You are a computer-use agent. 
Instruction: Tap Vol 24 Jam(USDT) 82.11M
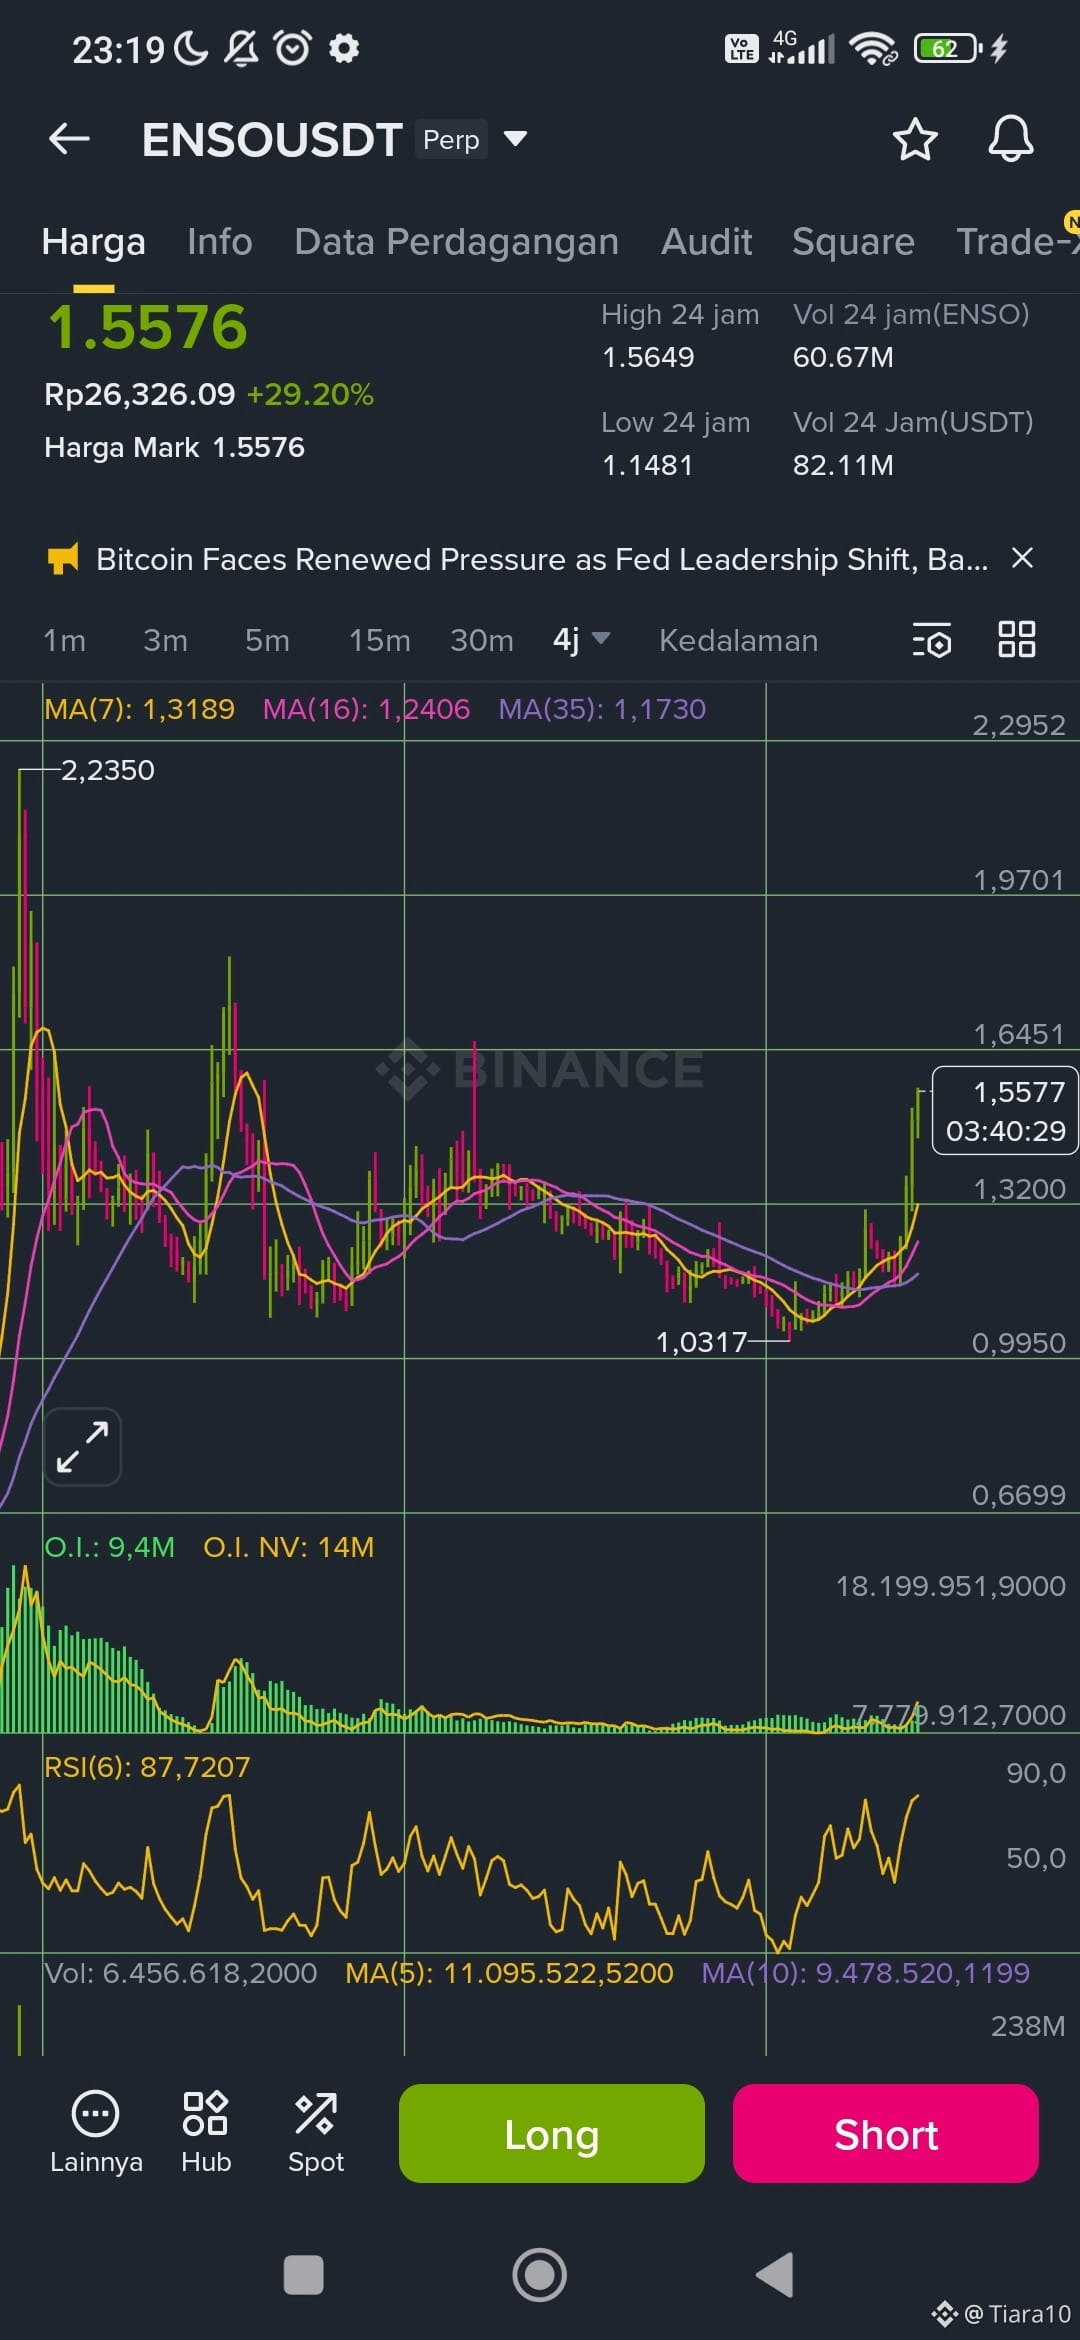click(843, 465)
